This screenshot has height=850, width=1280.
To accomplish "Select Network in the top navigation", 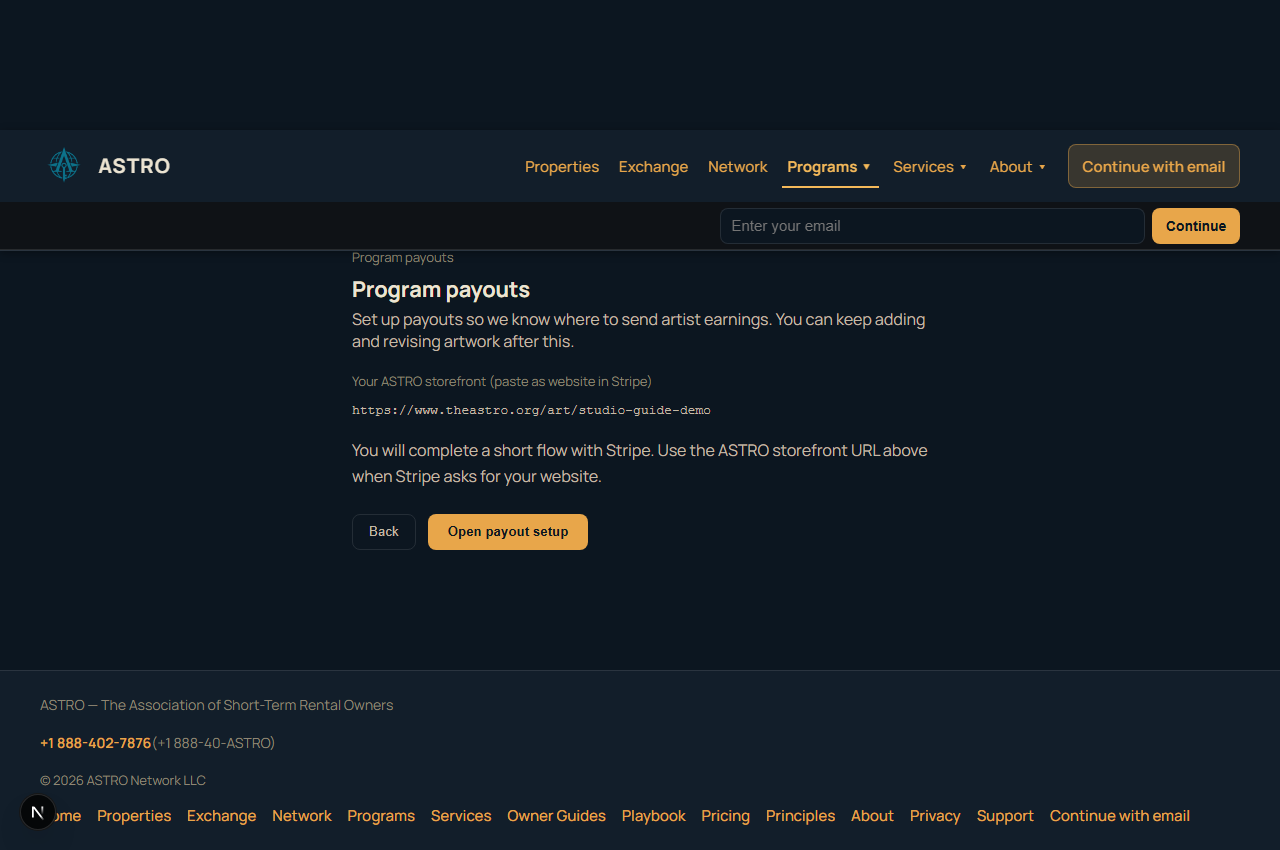I will coord(738,167).
